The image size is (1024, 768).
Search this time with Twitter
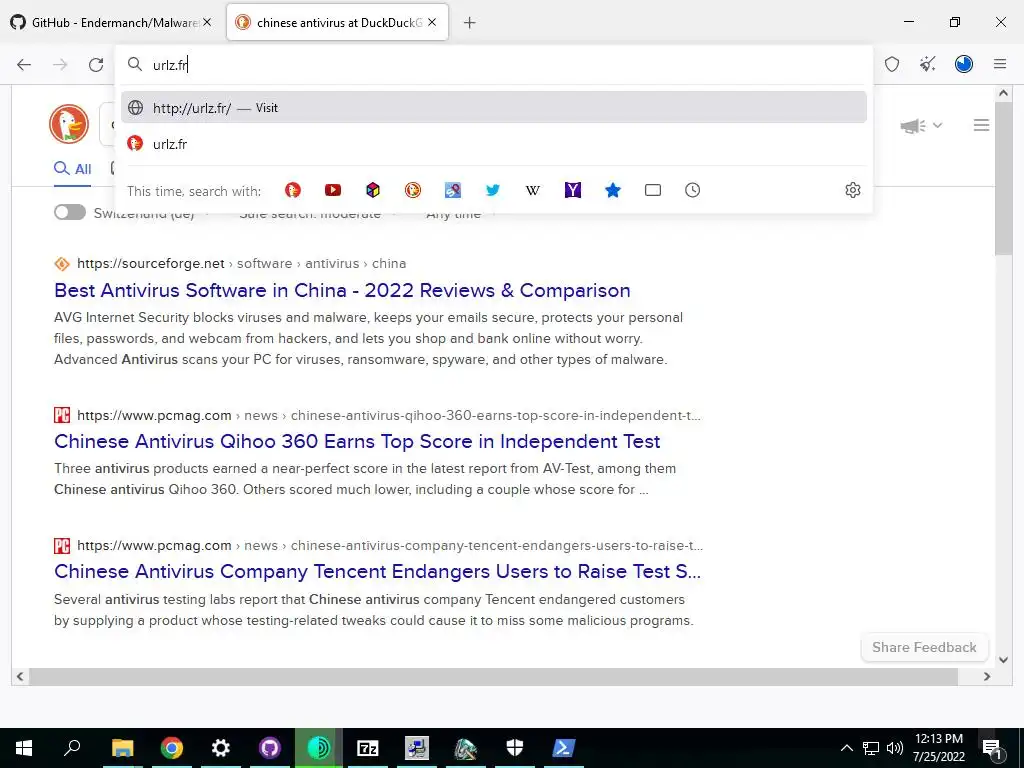[x=493, y=190]
